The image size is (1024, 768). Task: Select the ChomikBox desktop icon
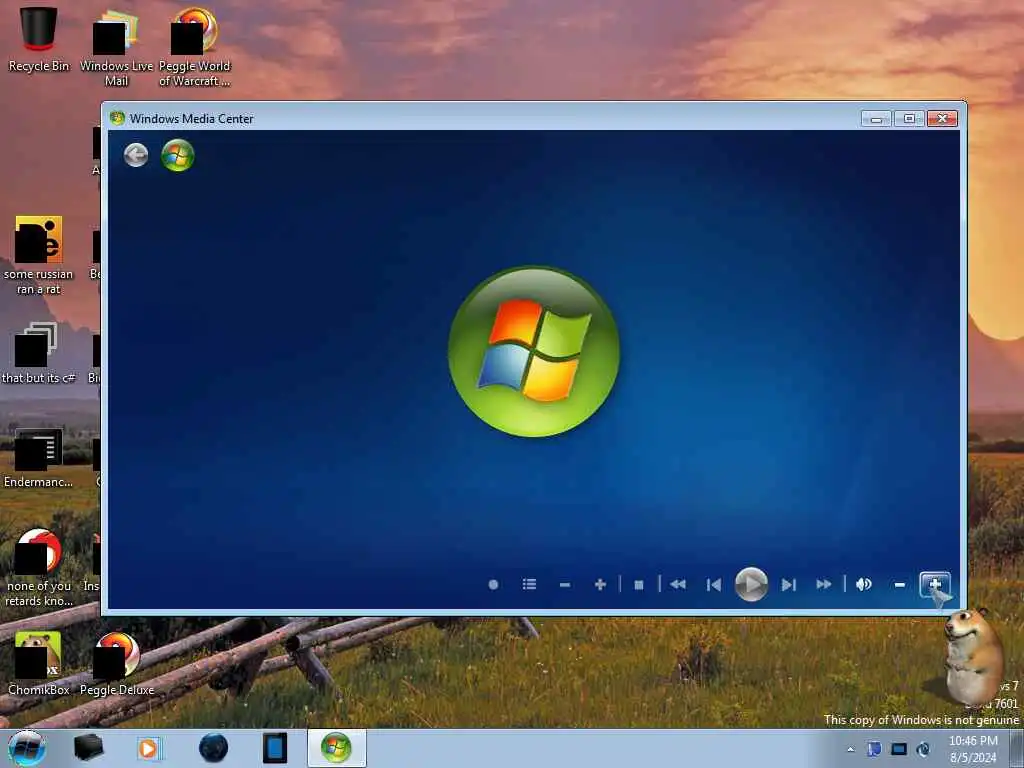[x=39, y=663]
